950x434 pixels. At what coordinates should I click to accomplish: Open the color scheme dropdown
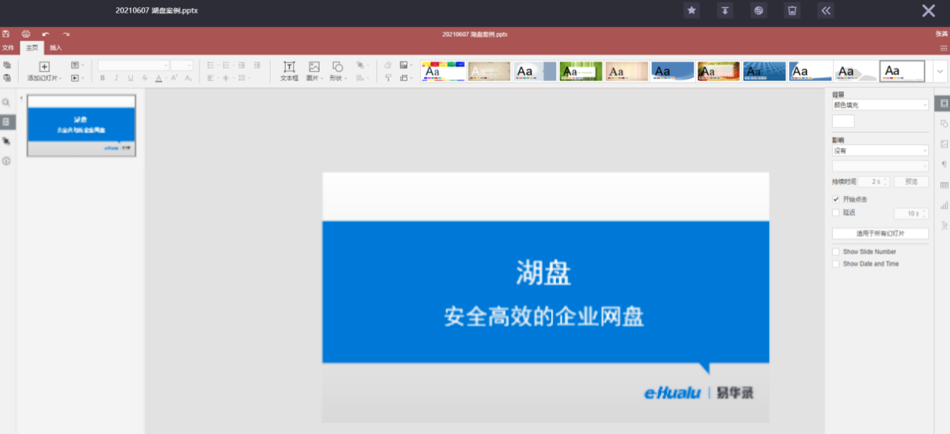pyautogui.click(x=406, y=65)
